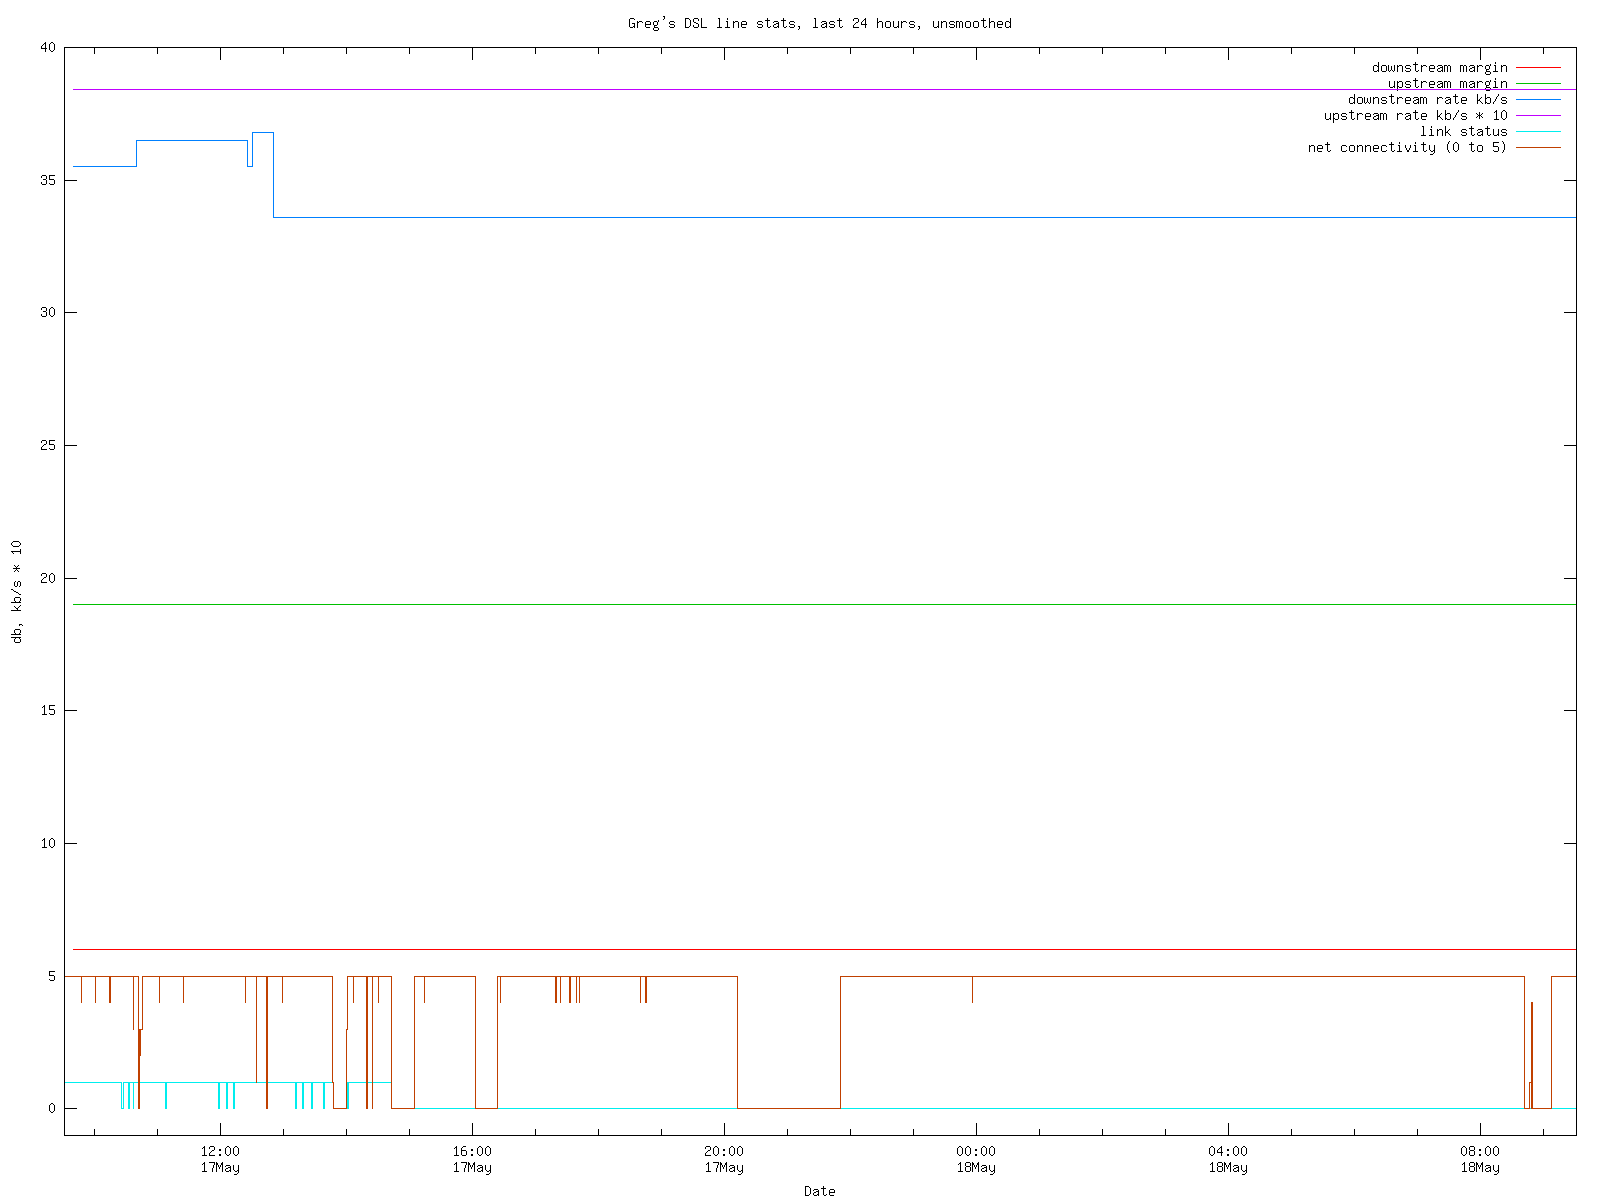Click the '00:00 18May' time axis label
Image resolution: width=1600 pixels, height=1200 pixels.
pyautogui.click(x=976, y=1159)
